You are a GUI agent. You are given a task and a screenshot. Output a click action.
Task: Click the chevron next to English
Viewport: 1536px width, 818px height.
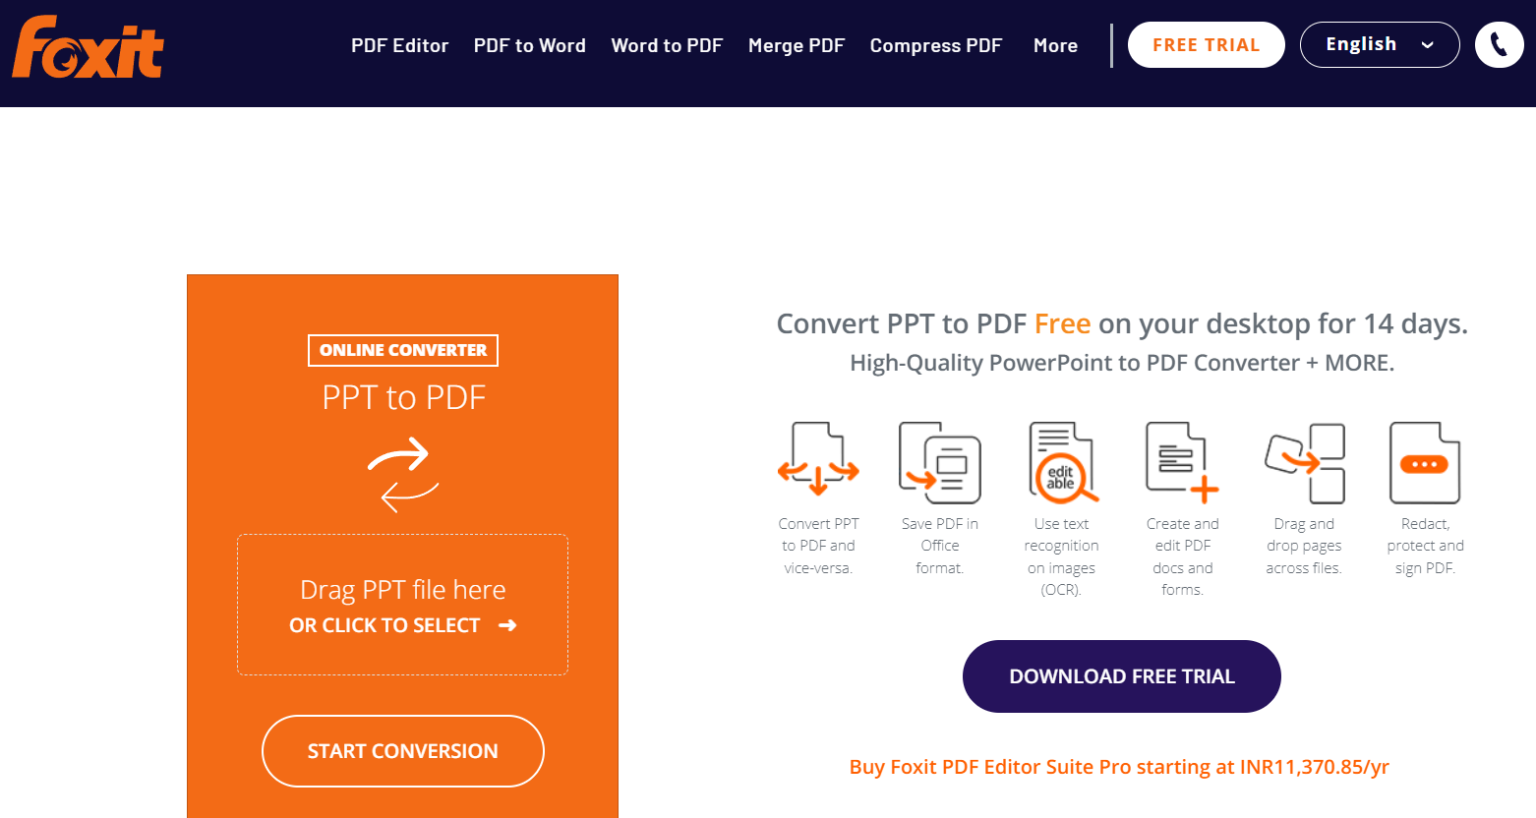pyautogui.click(x=1430, y=45)
